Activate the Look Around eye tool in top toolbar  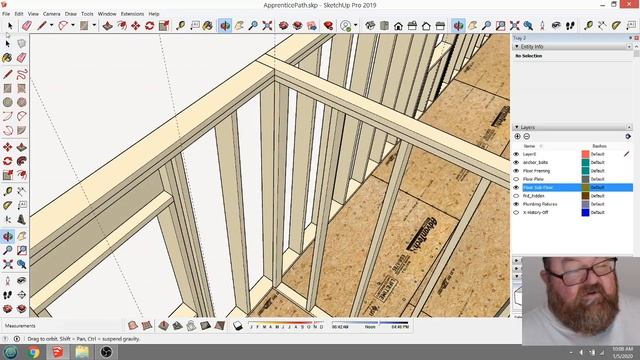click(x=556, y=26)
